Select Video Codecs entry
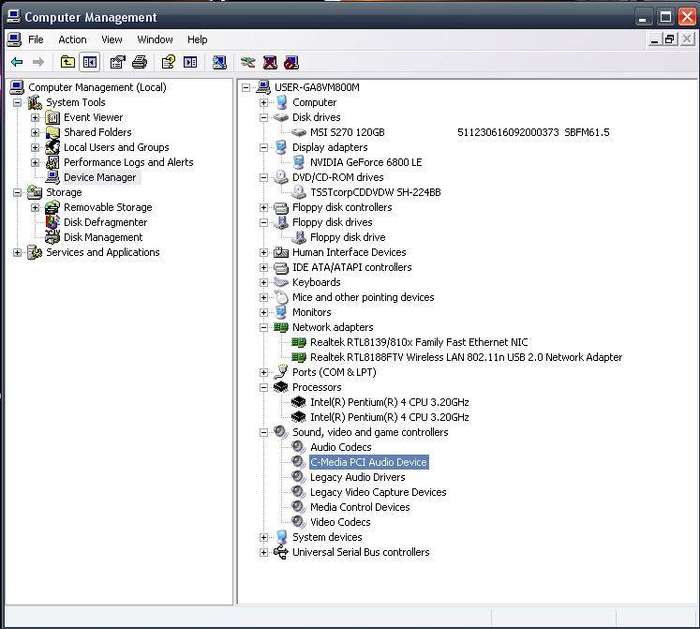Screen dimensions: 700x629 point(340,522)
